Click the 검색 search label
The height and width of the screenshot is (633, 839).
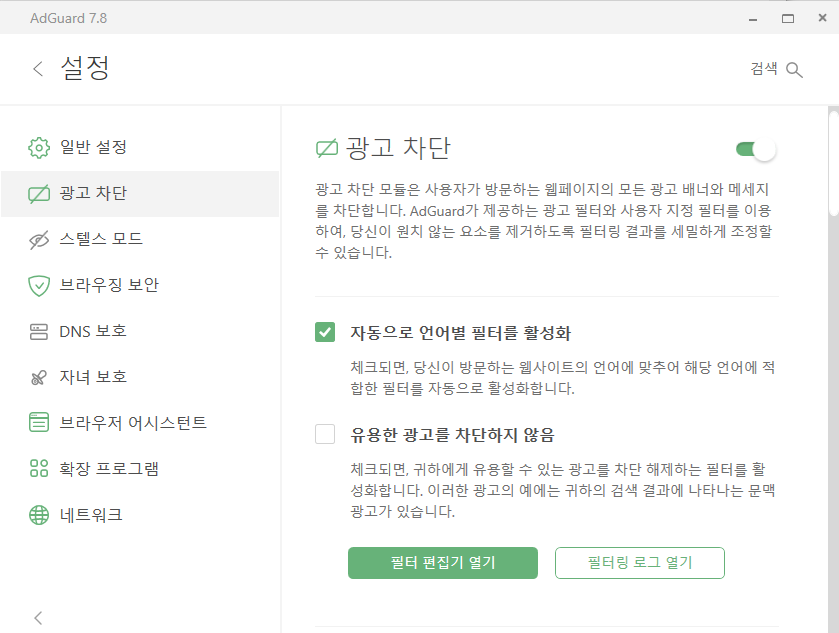click(x=764, y=68)
